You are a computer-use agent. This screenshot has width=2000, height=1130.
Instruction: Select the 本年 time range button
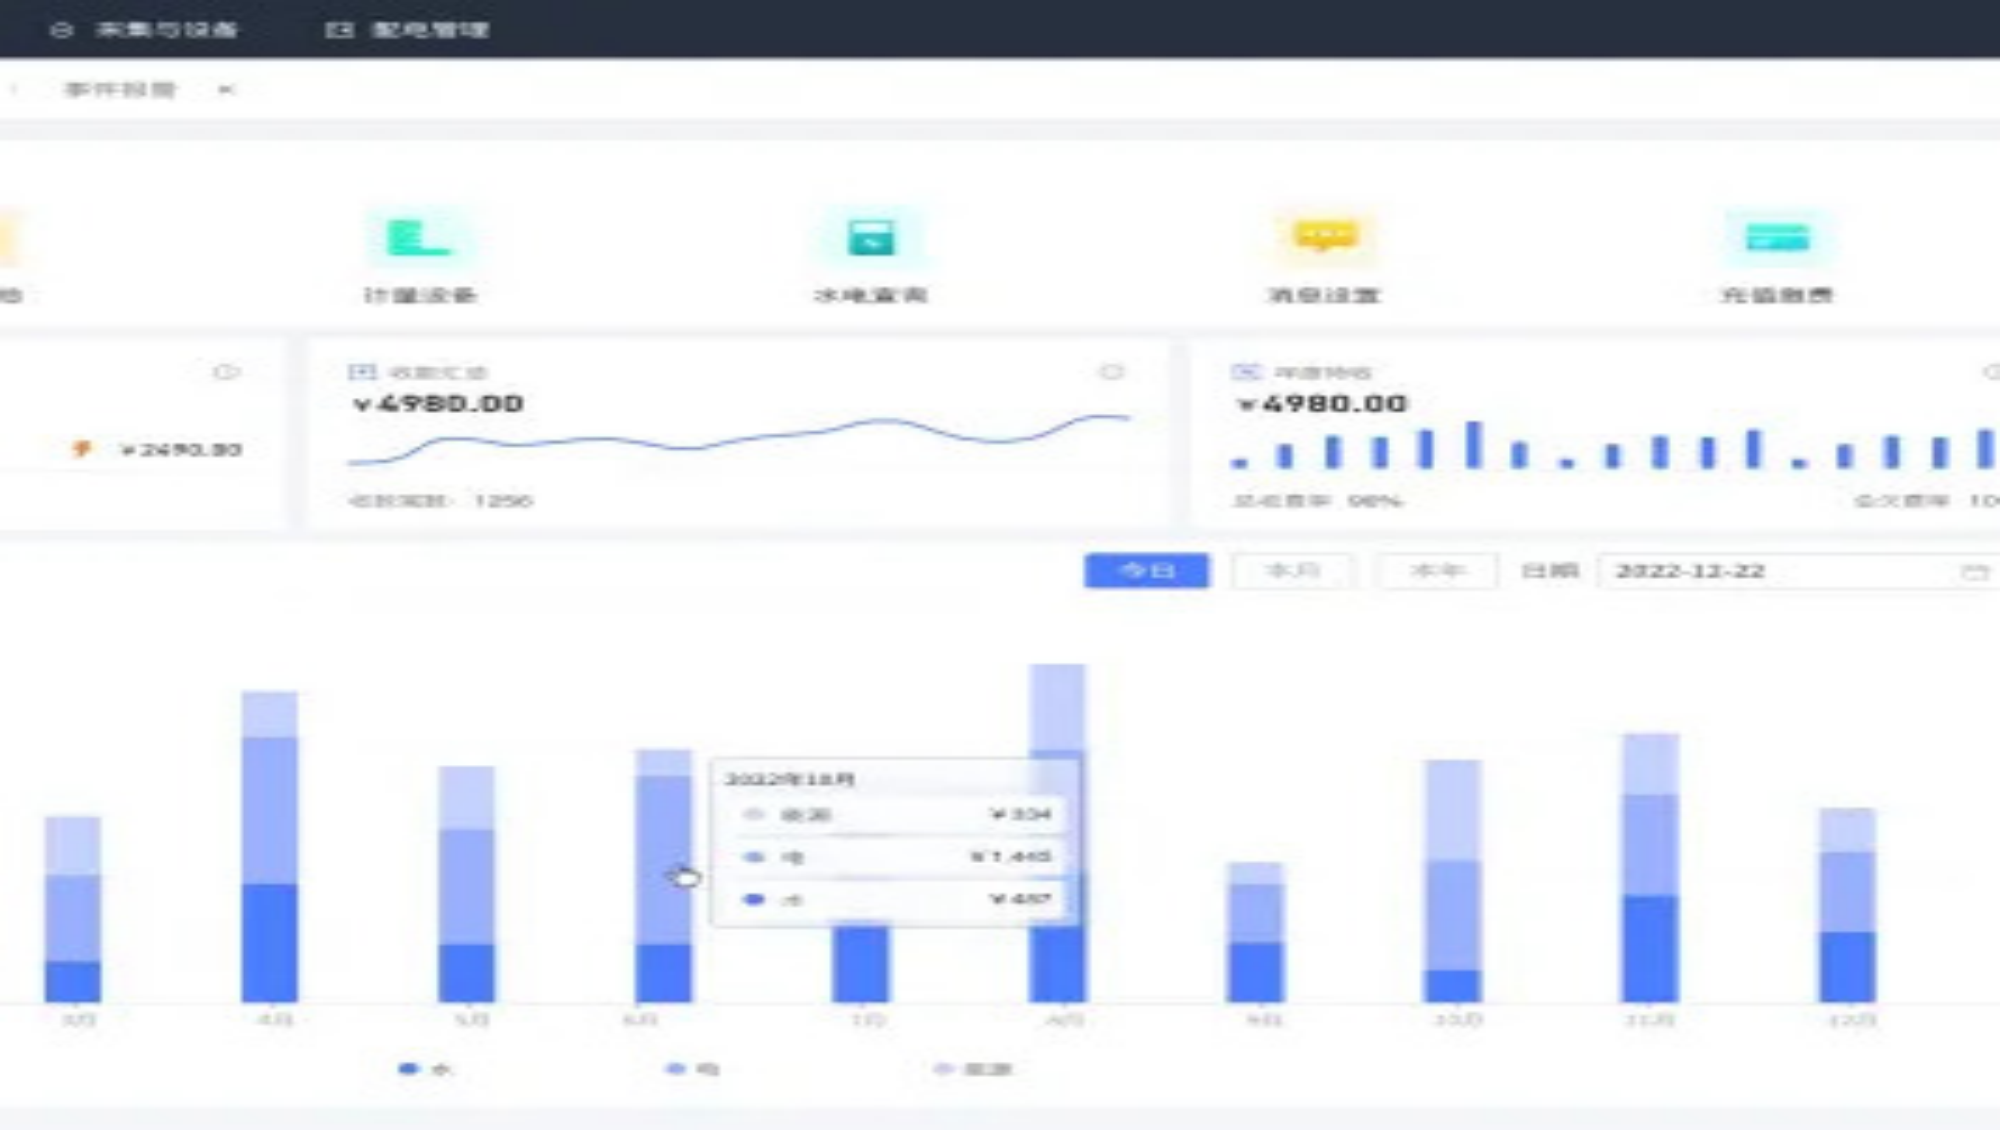[1437, 571]
